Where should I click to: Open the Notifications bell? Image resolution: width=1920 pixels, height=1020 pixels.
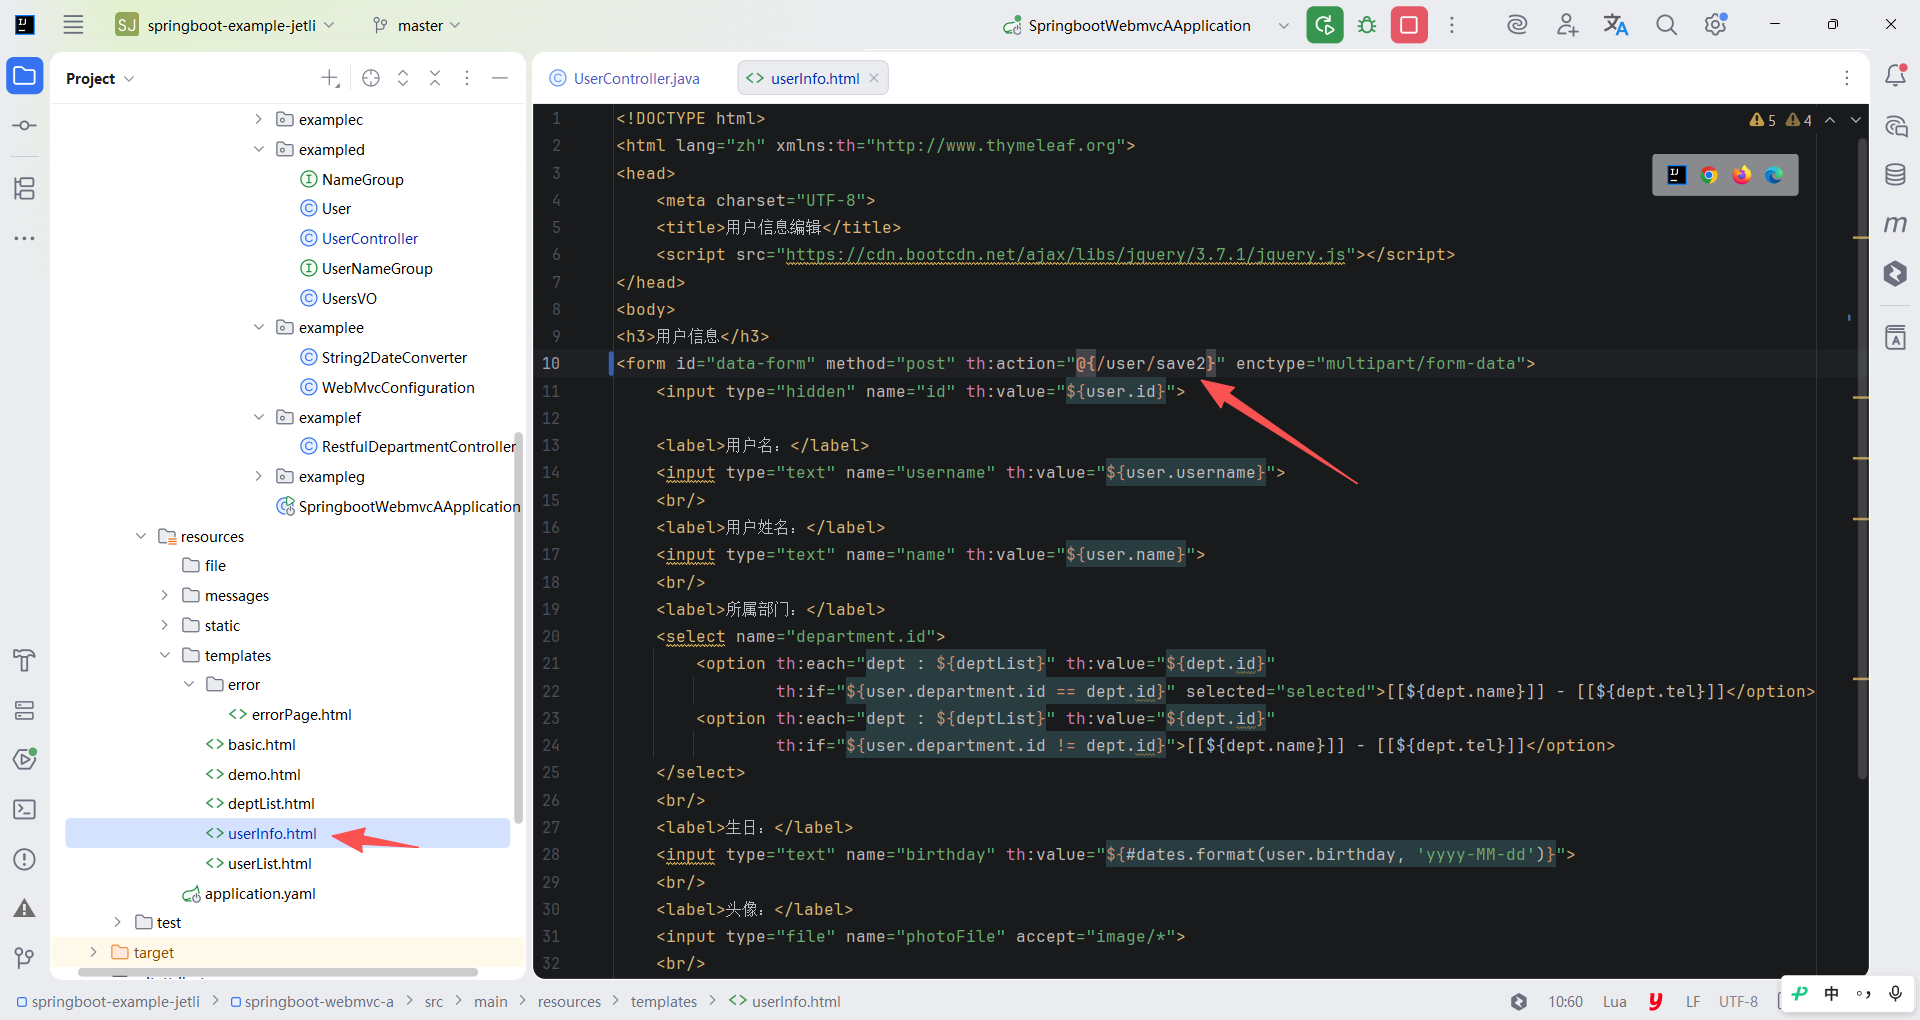point(1895,76)
